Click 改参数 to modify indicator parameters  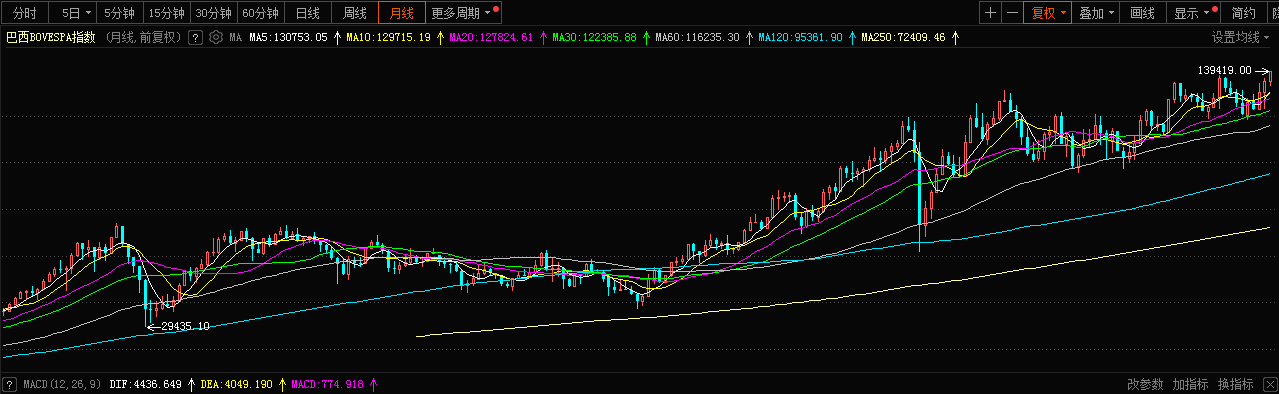point(1145,384)
